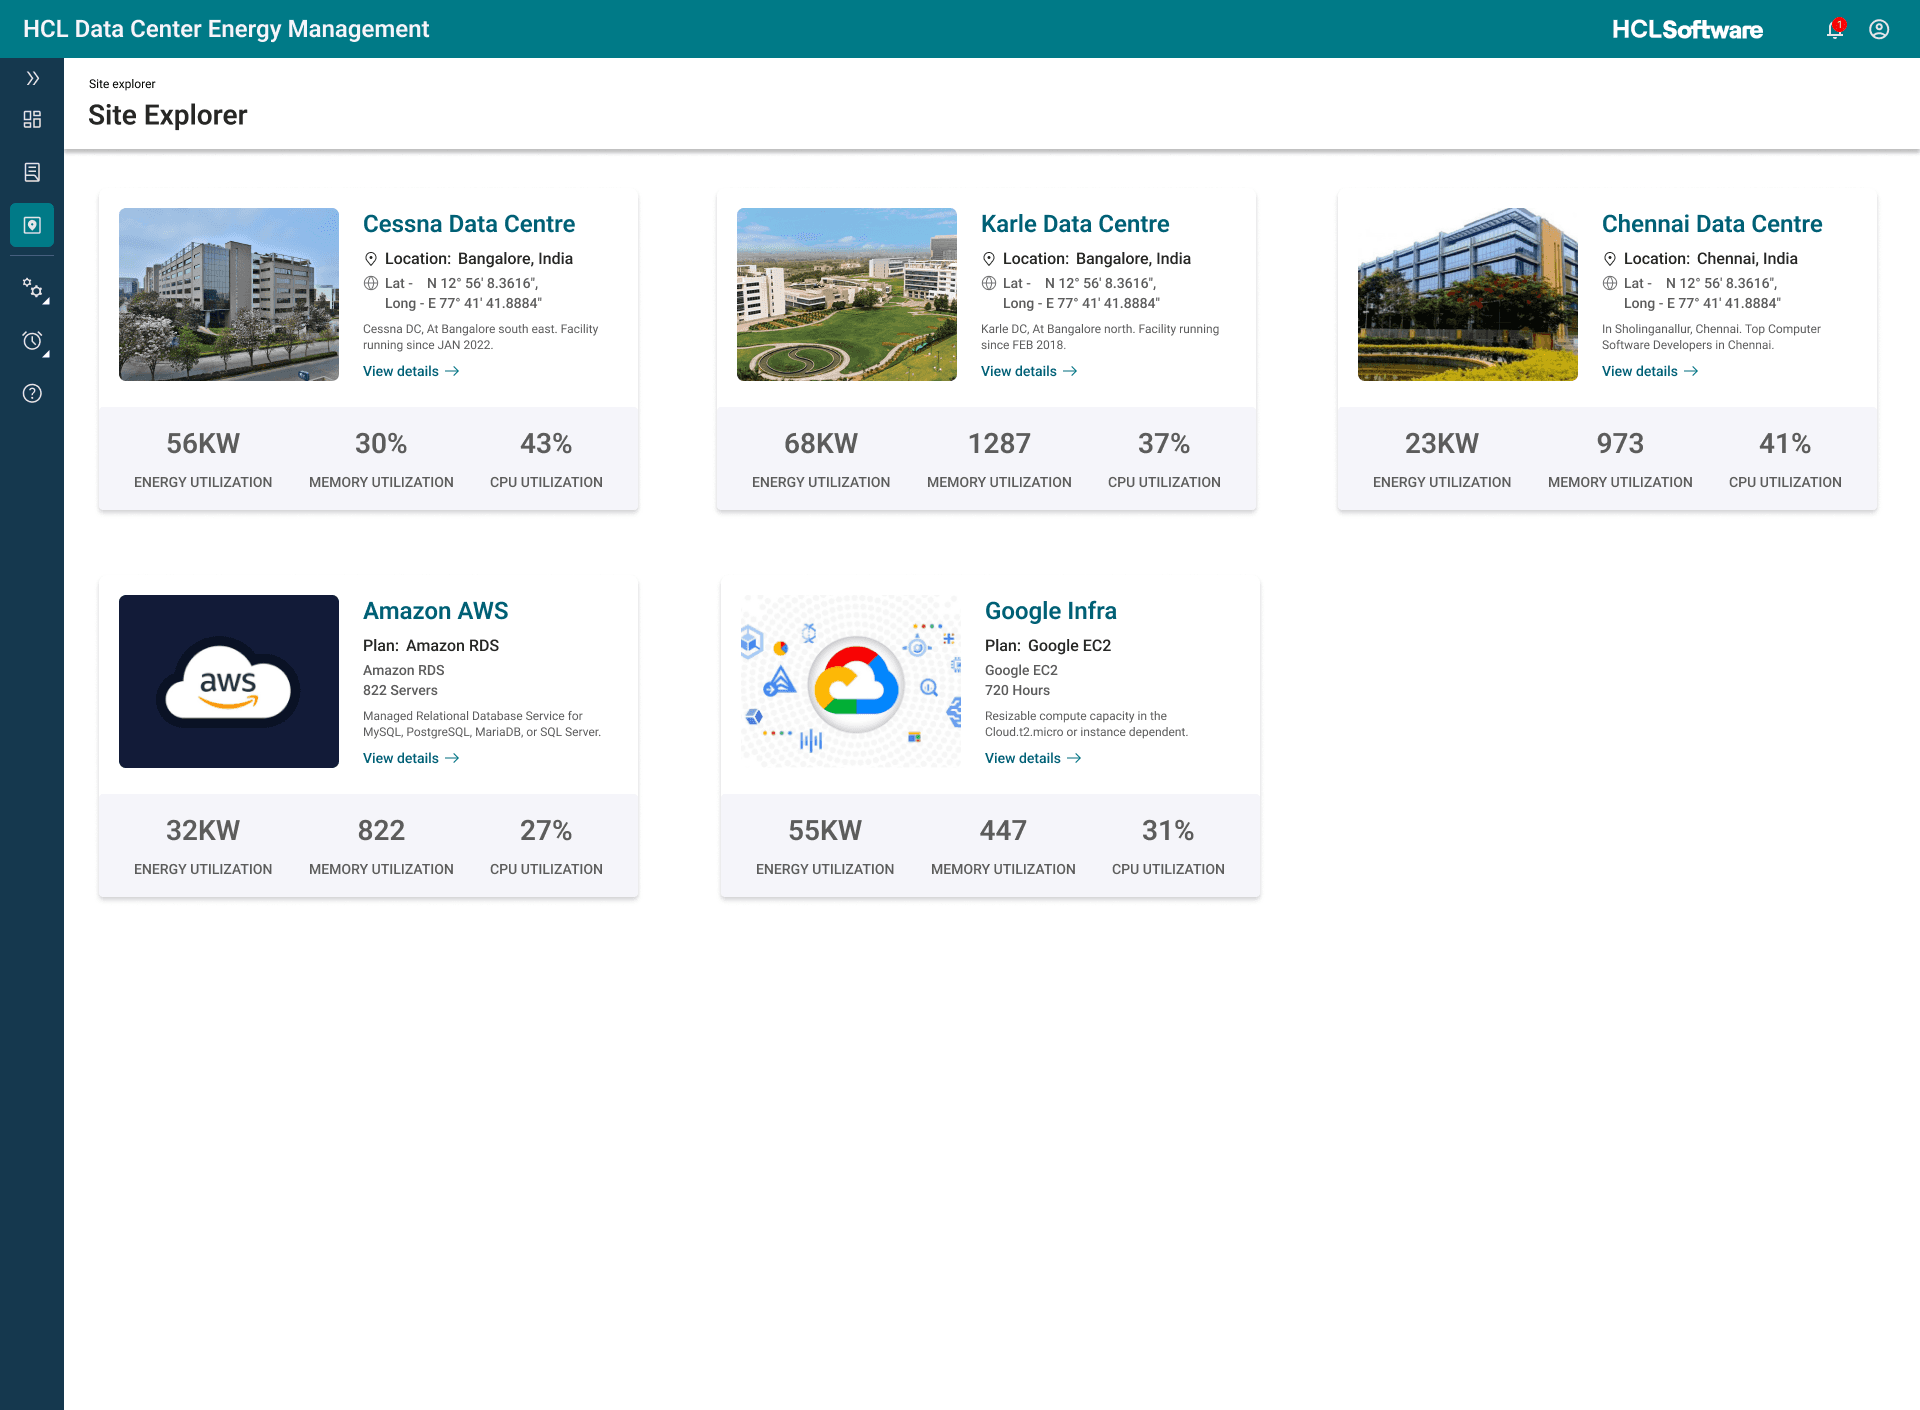Click the 41% CPU utilization value
This screenshot has height=1410, width=1920.
[1785, 444]
